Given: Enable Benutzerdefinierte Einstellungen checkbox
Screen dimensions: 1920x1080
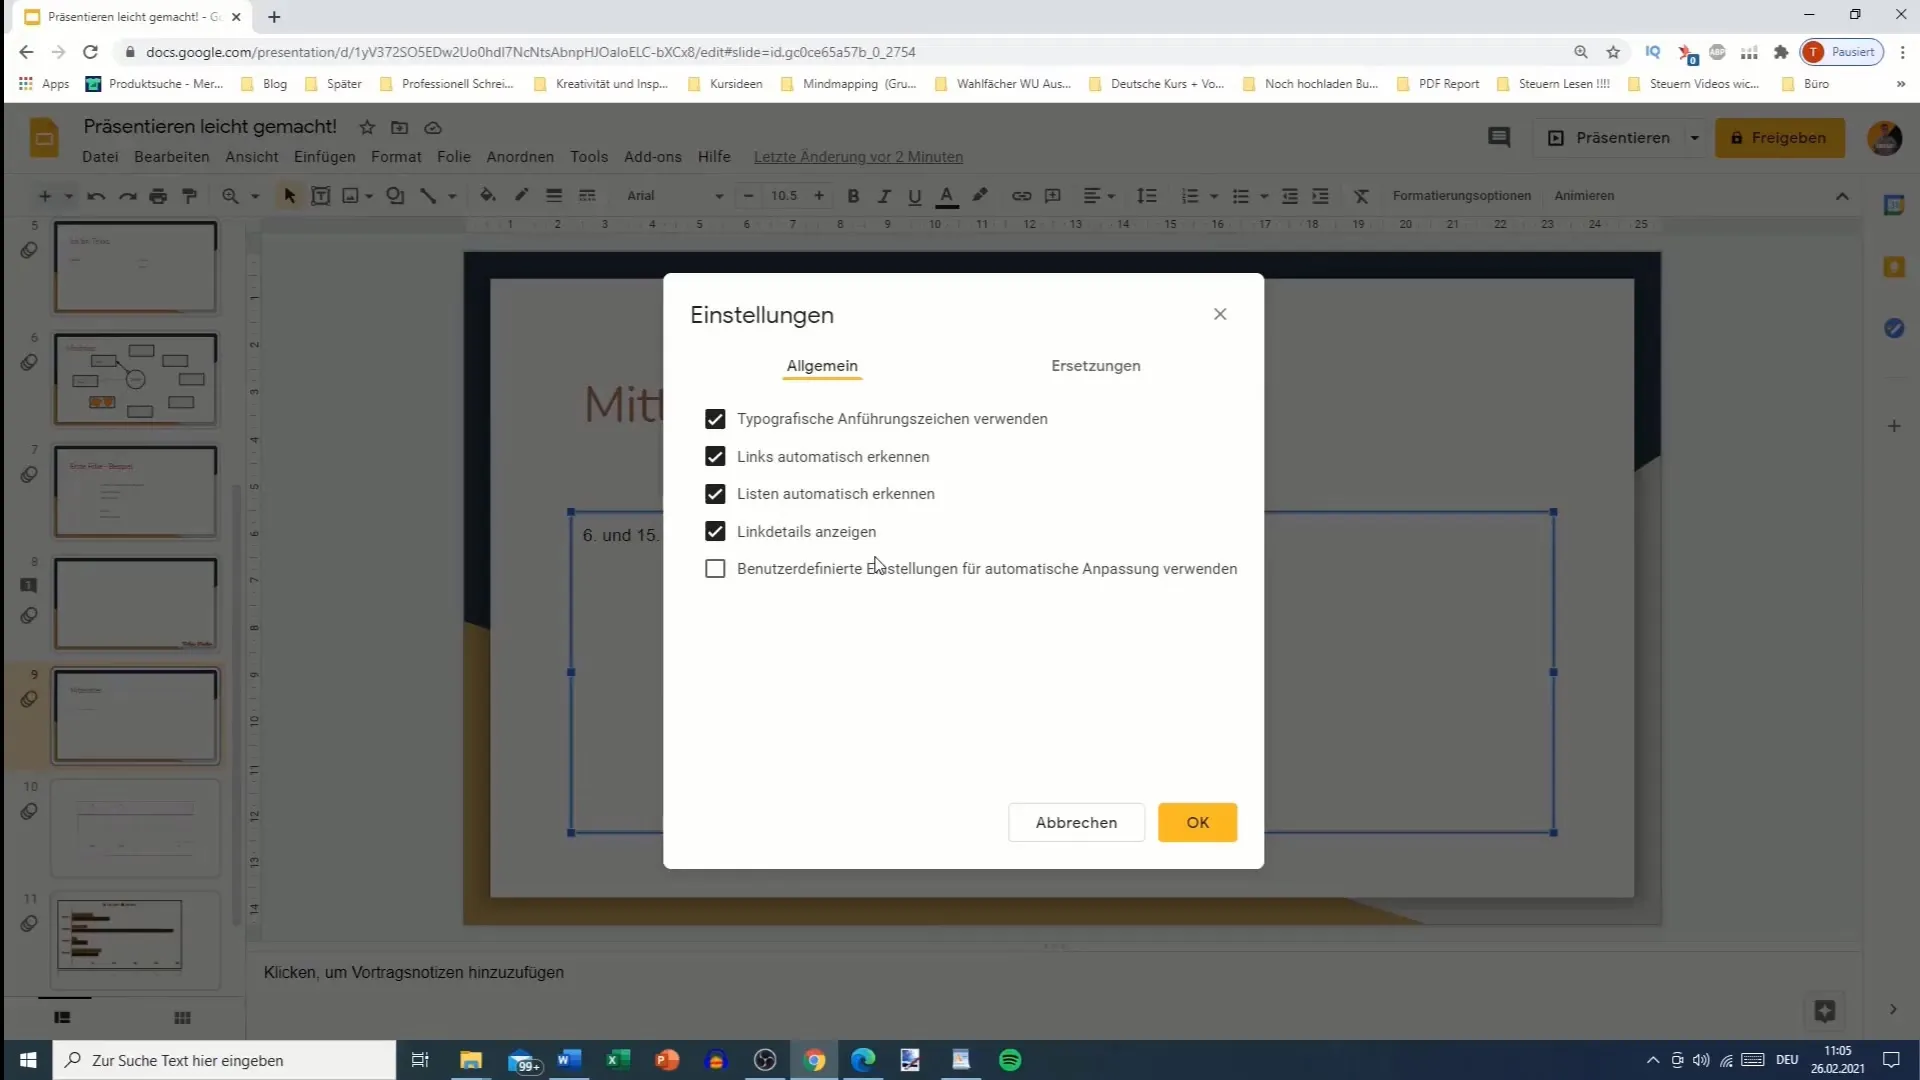Looking at the screenshot, I should (x=715, y=569).
